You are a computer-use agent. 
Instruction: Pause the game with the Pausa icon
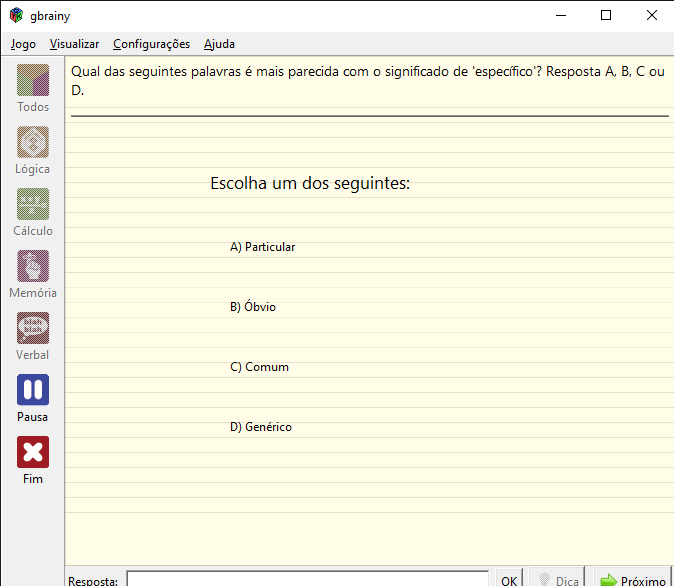[33, 390]
